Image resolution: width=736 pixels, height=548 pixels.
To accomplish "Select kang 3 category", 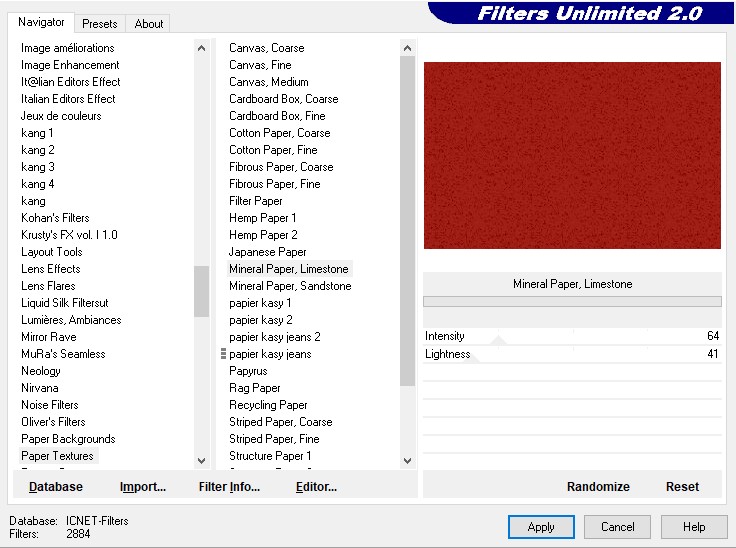I will [x=38, y=167].
